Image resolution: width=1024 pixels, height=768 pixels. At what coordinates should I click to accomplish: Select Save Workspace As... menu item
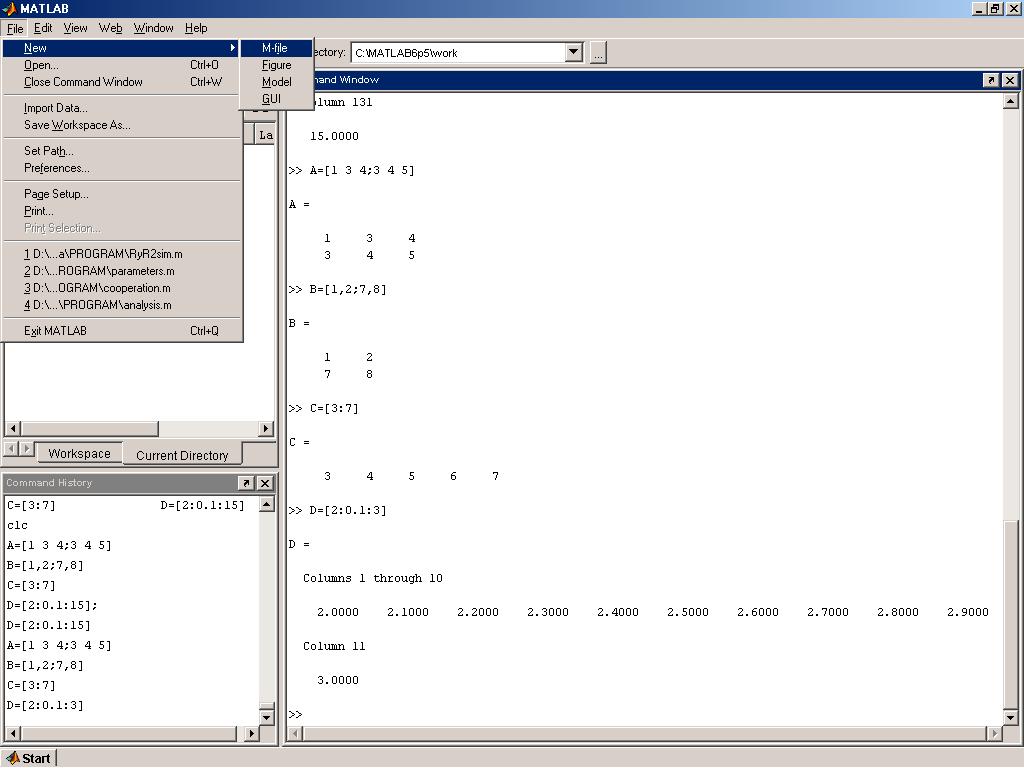click(x=121, y=125)
